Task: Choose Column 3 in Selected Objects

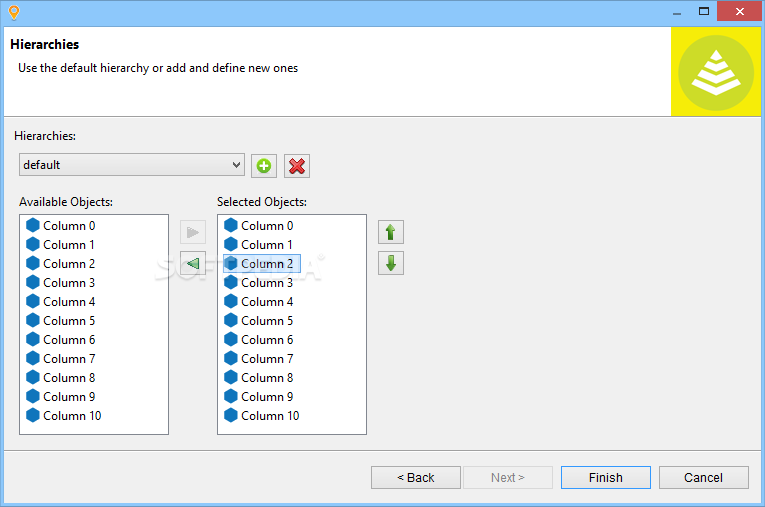Action: [259, 283]
